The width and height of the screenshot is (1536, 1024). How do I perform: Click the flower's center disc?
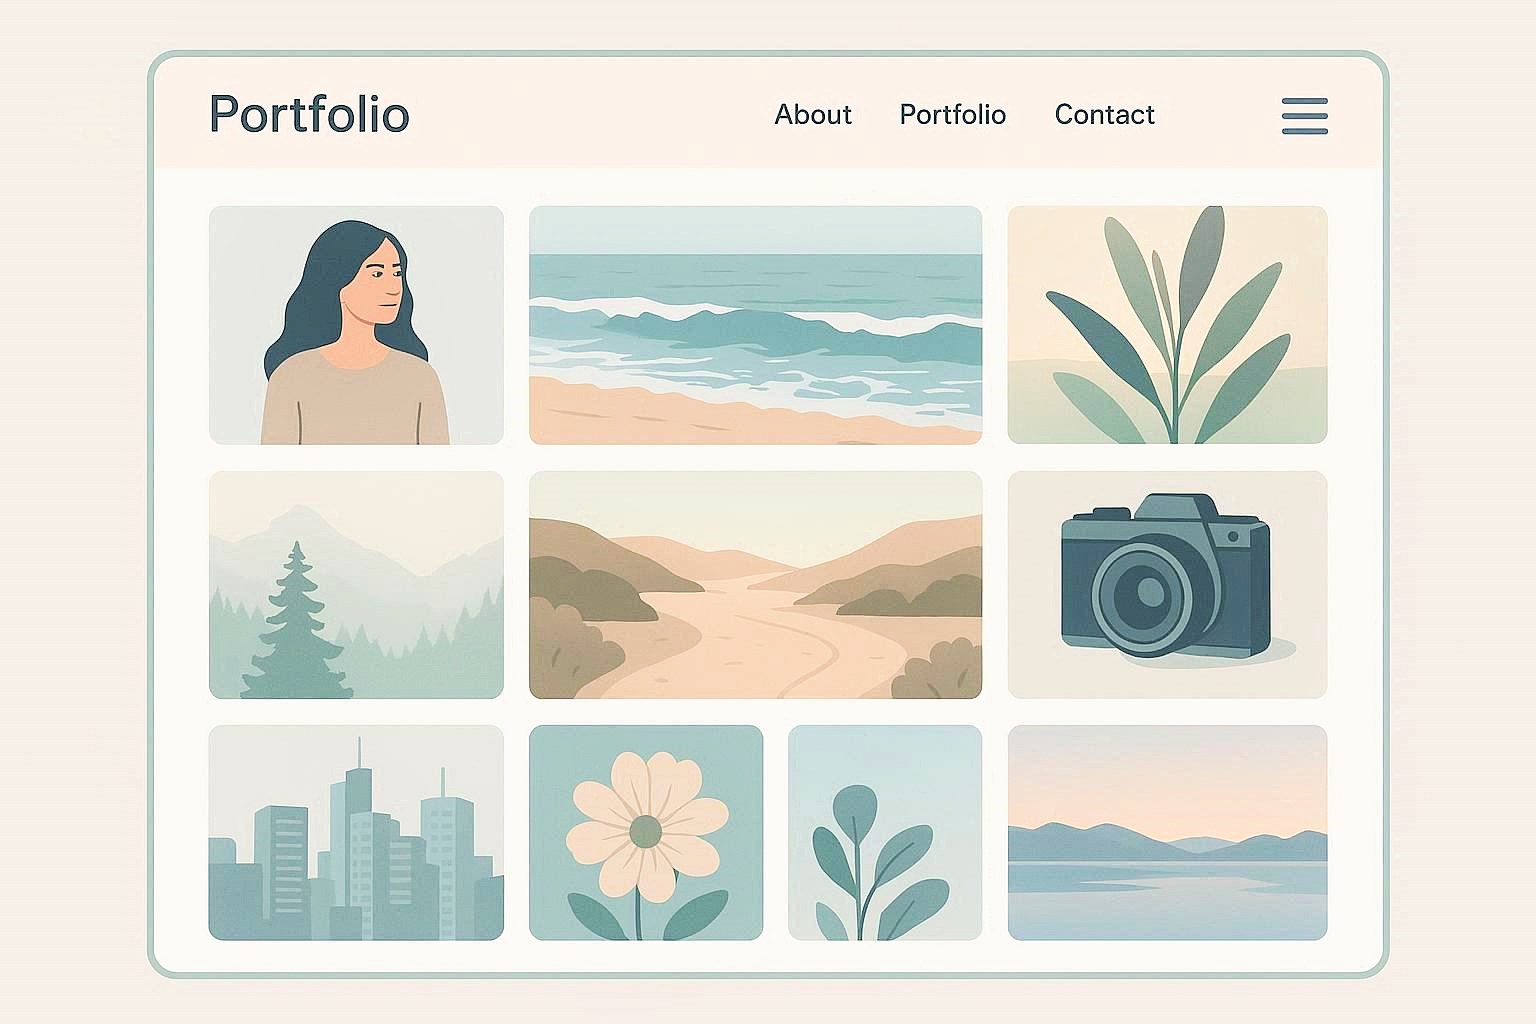646,831
